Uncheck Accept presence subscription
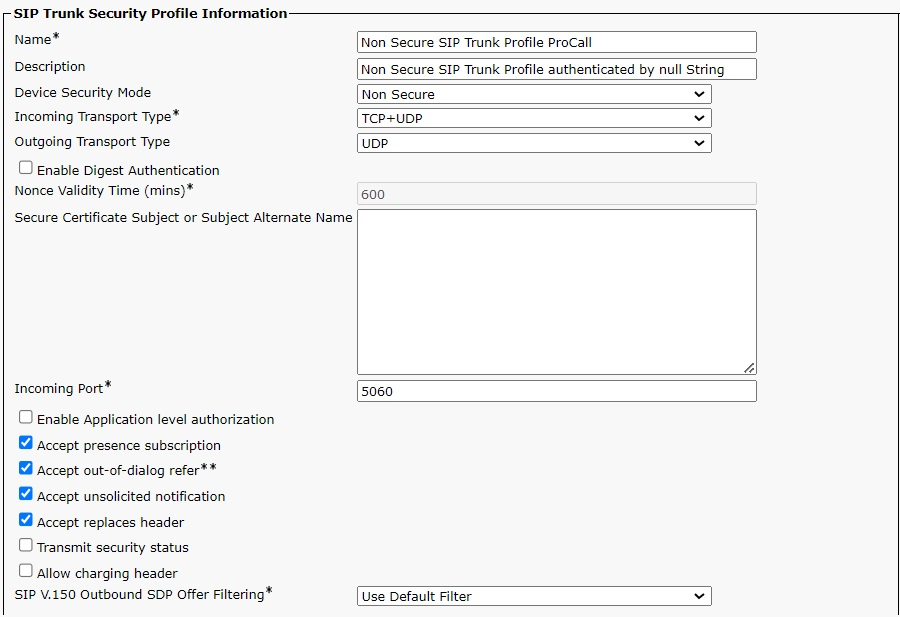The height and width of the screenshot is (617, 900). pyautogui.click(x=26, y=443)
